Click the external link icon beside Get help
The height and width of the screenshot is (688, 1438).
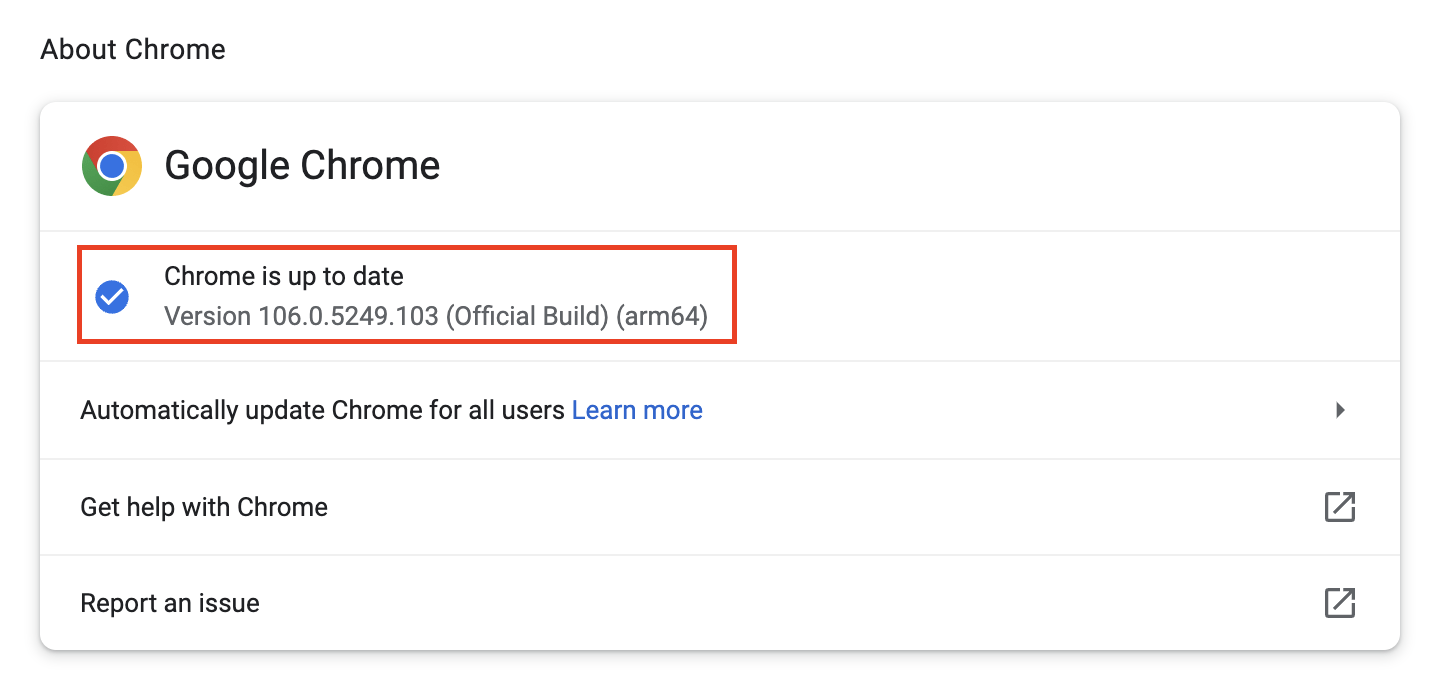coord(1340,507)
